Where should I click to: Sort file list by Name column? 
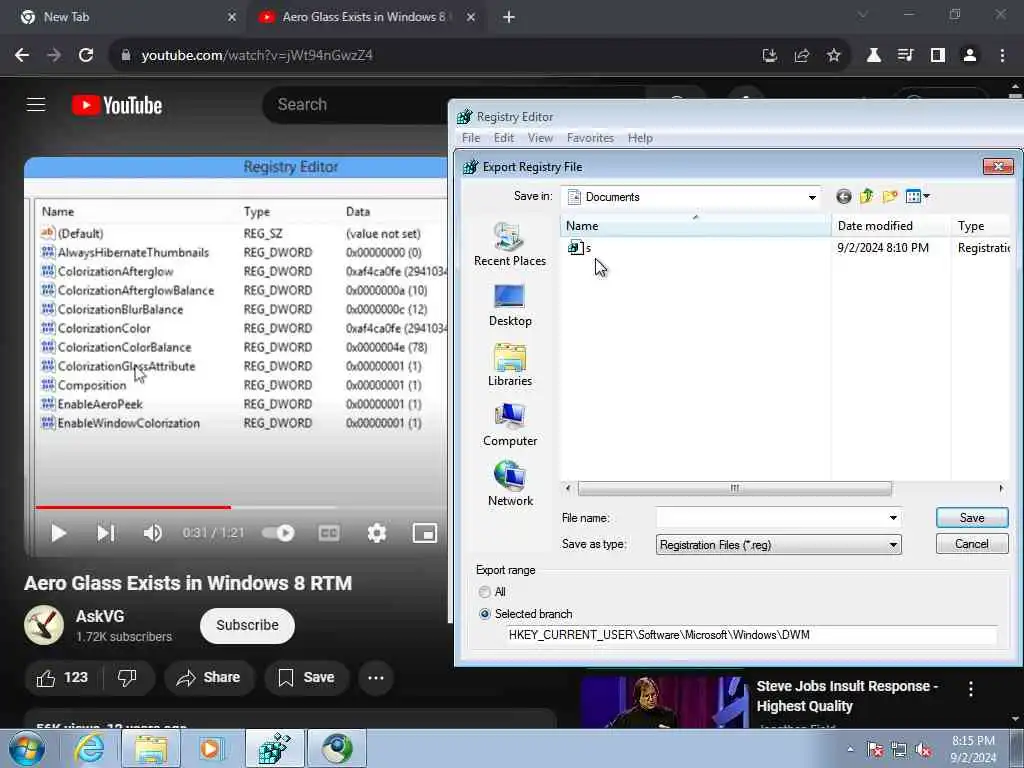[696, 226]
